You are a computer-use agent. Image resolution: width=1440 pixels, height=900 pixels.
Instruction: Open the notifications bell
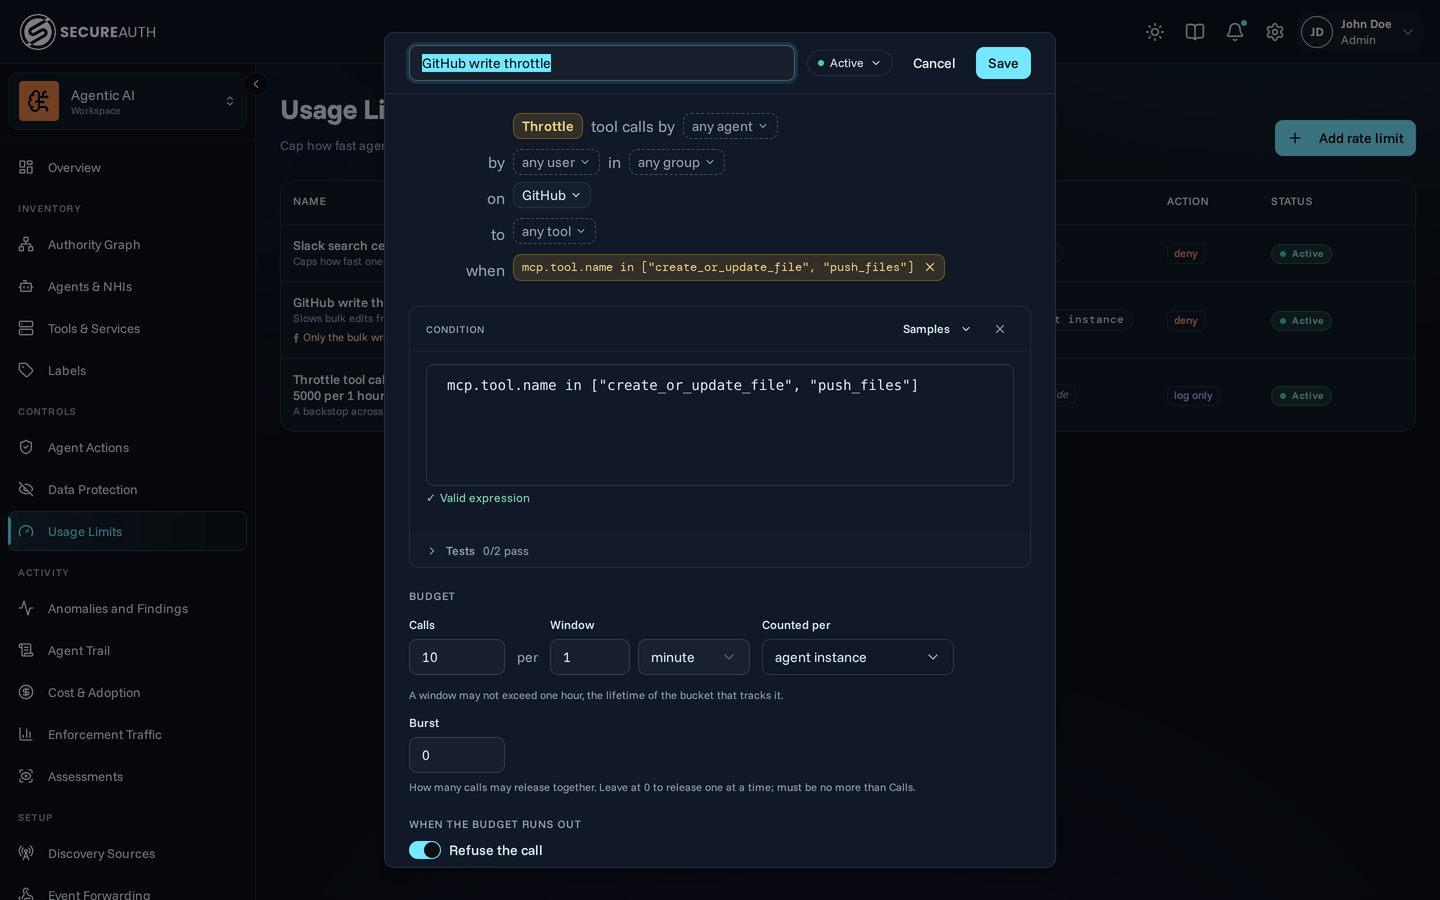pos(1235,32)
